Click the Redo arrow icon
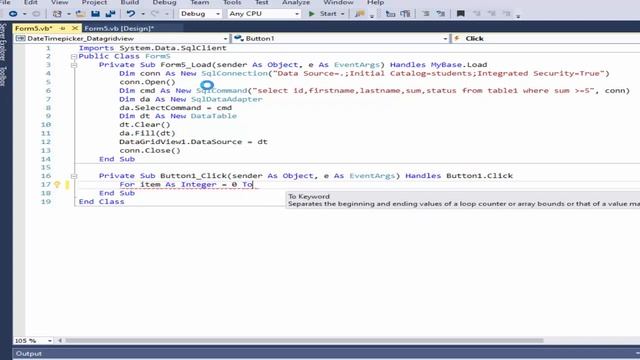The image size is (640, 360). point(155,14)
